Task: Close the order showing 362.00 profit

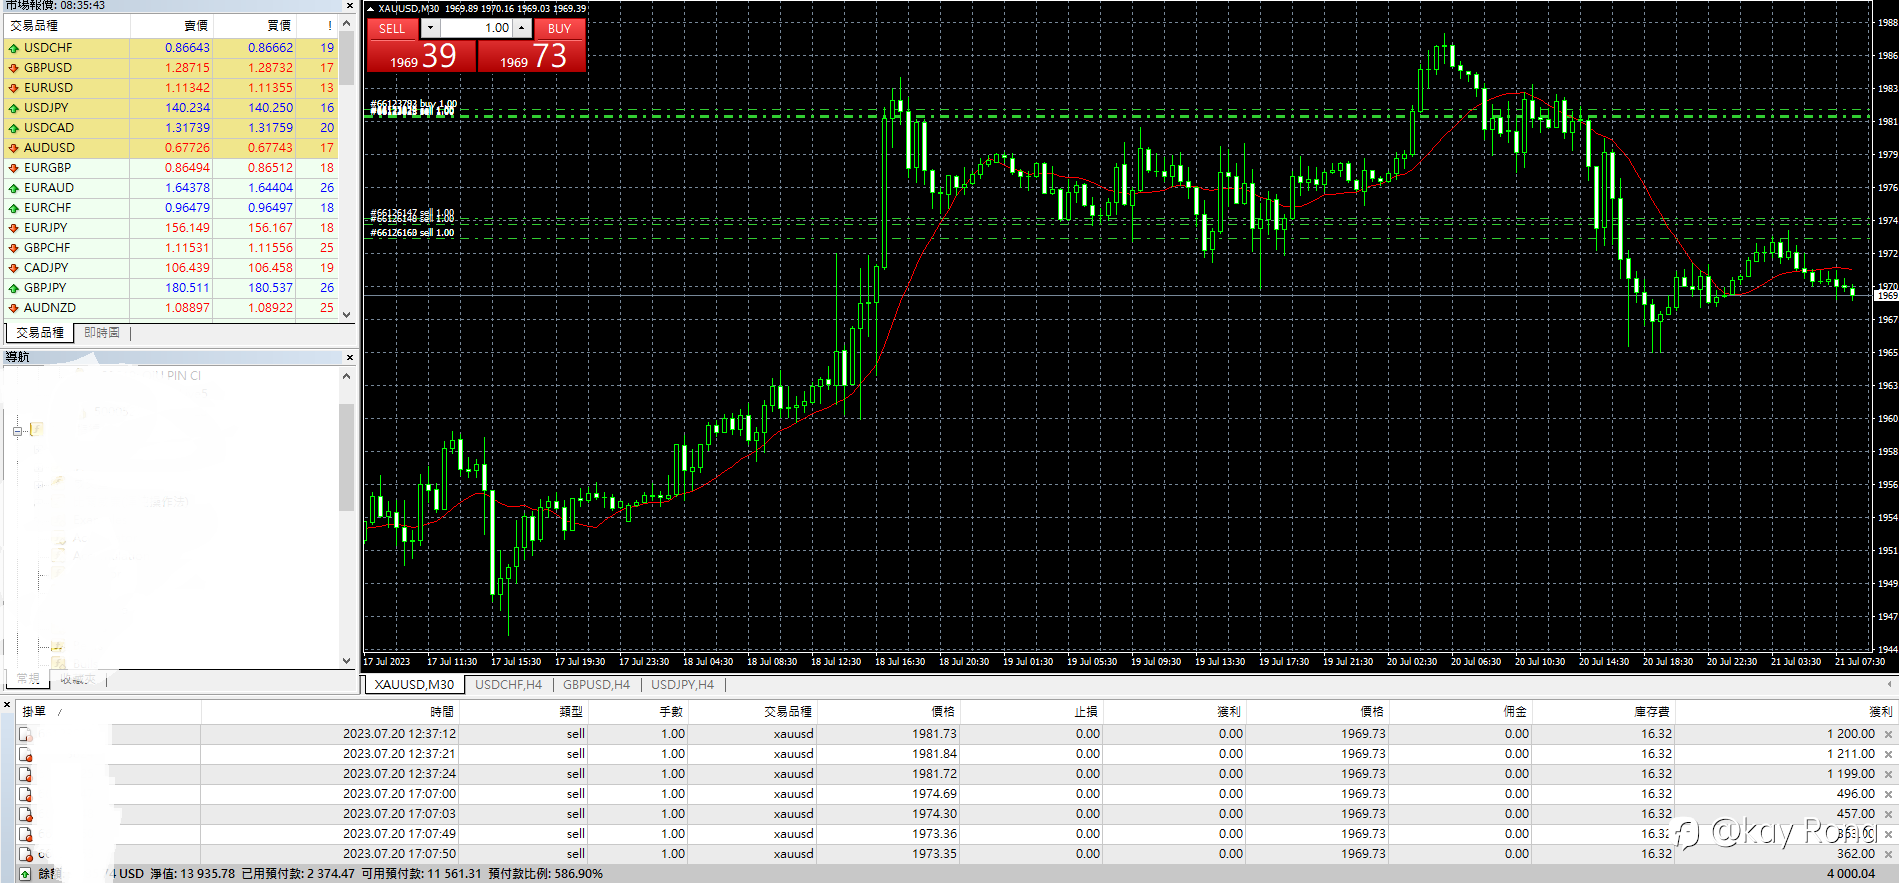Action: [1888, 854]
